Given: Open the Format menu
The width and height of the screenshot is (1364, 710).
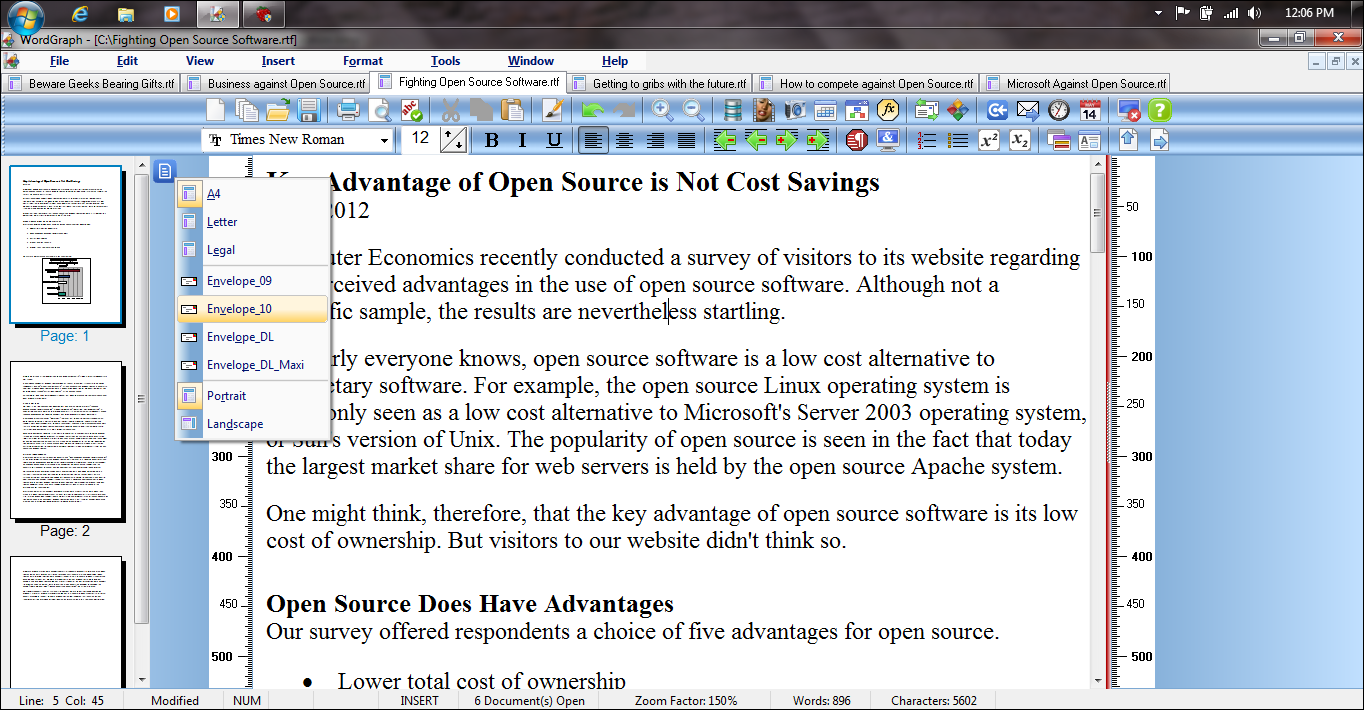Looking at the screenshot, I should tap(363, 61).
